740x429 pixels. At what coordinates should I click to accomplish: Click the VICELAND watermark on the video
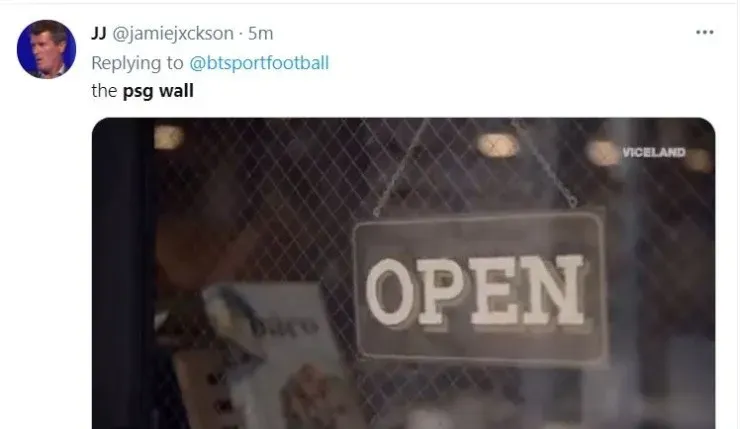(654, 152)
